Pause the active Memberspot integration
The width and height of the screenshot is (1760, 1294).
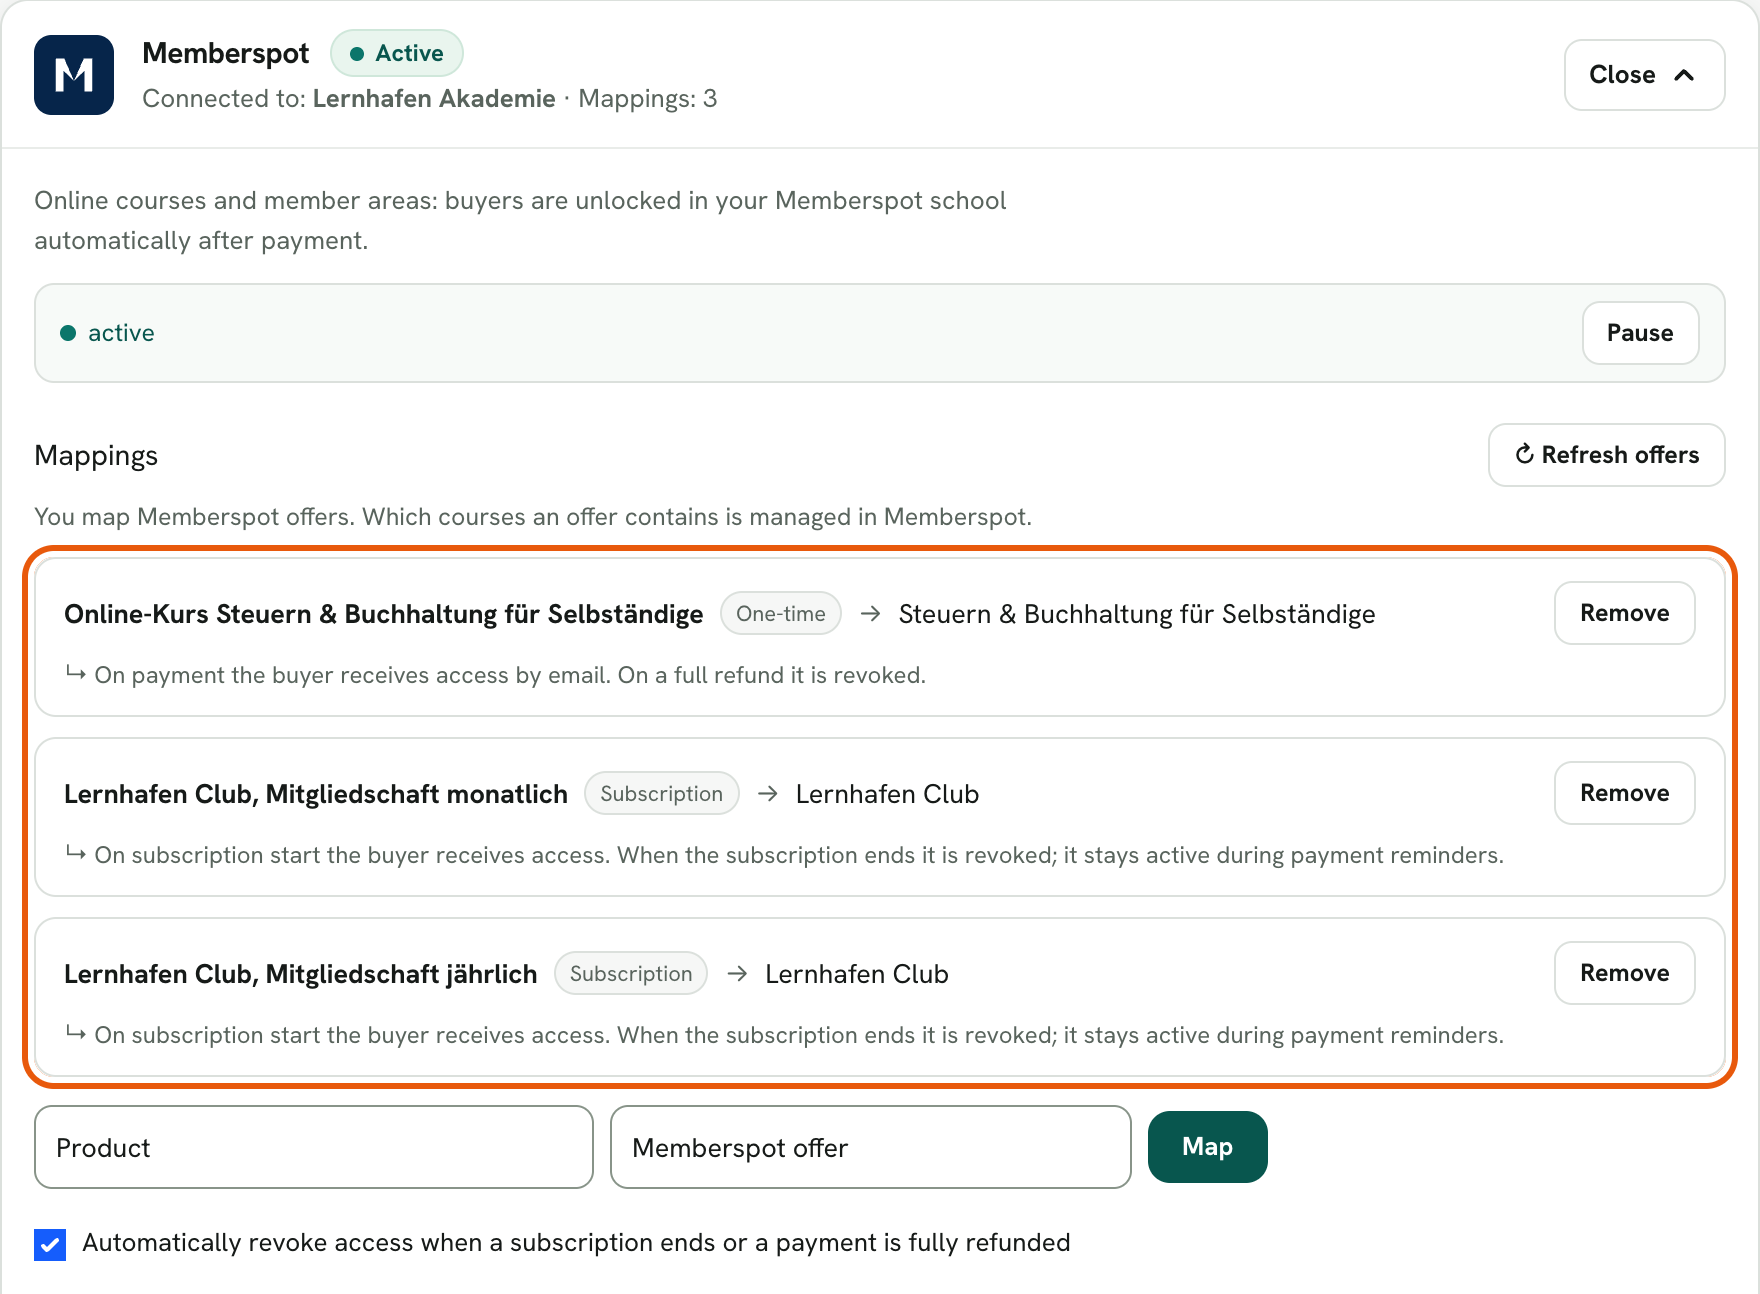[1640, 333]
